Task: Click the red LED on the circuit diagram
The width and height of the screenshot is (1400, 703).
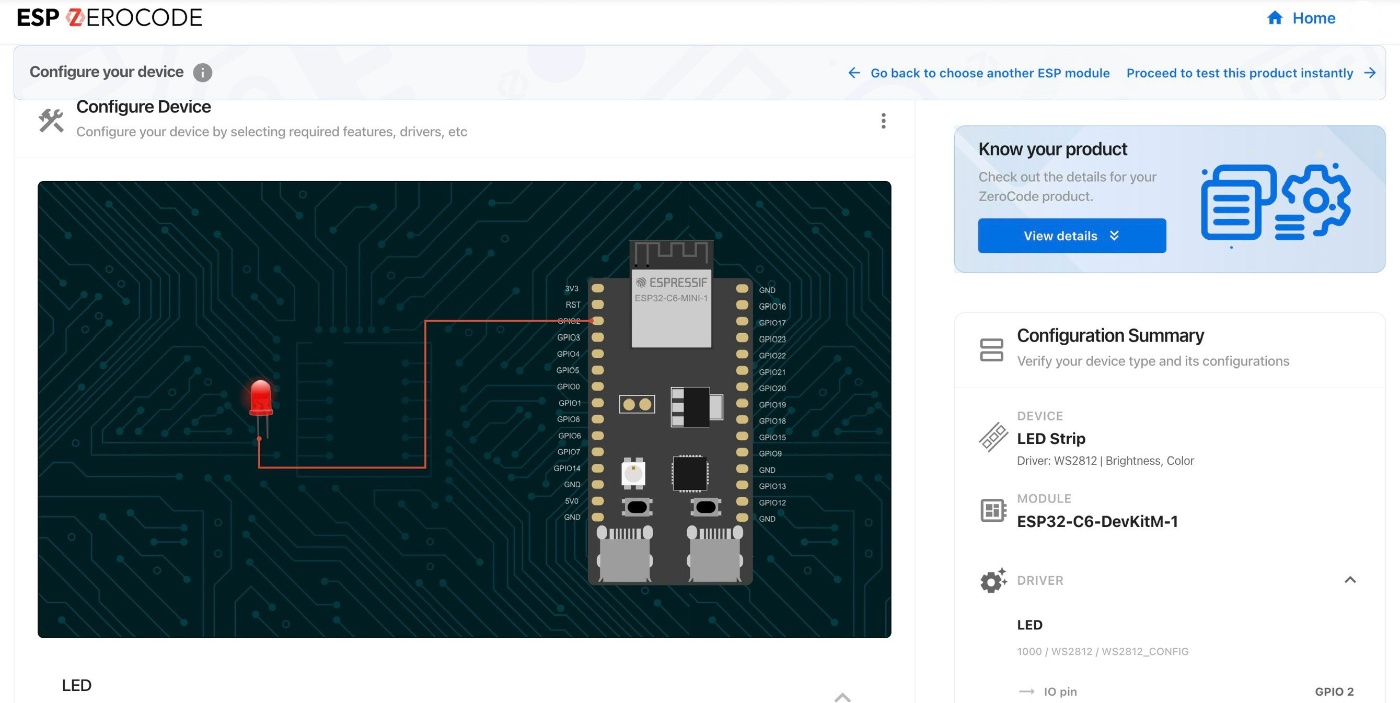Action: [x=261, y=398]
